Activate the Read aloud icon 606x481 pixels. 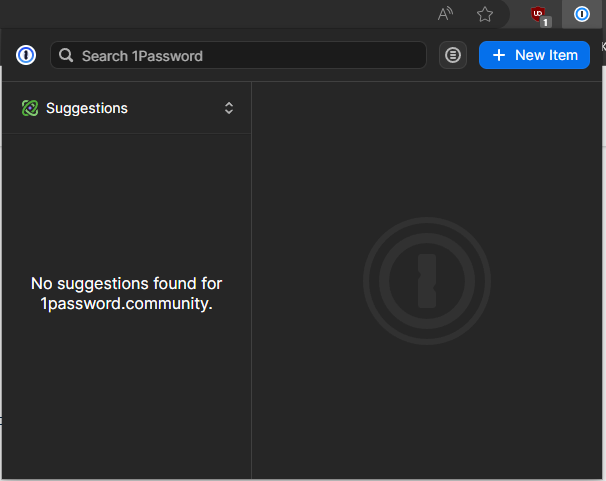click(445, 14)
